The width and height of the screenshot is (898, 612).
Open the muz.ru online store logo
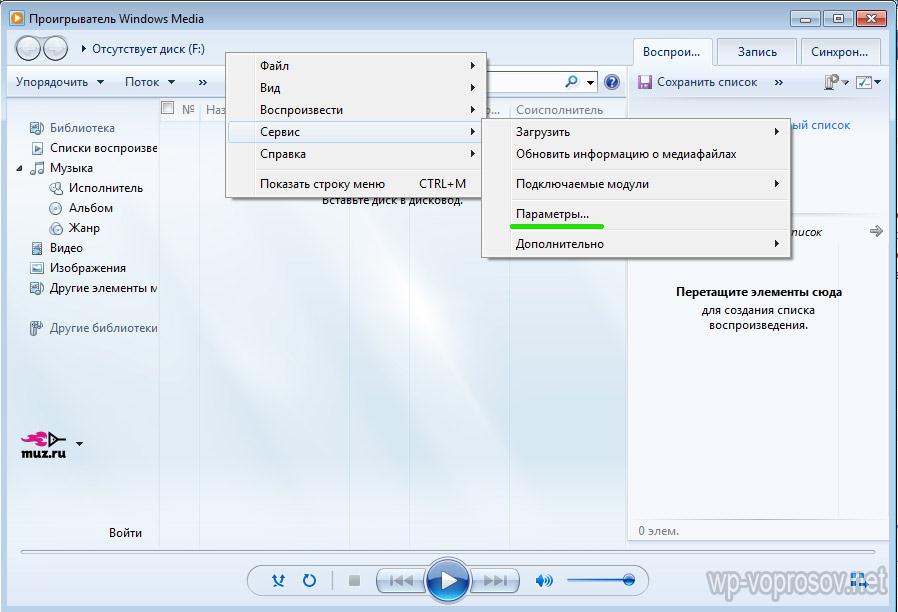(44, 445)
